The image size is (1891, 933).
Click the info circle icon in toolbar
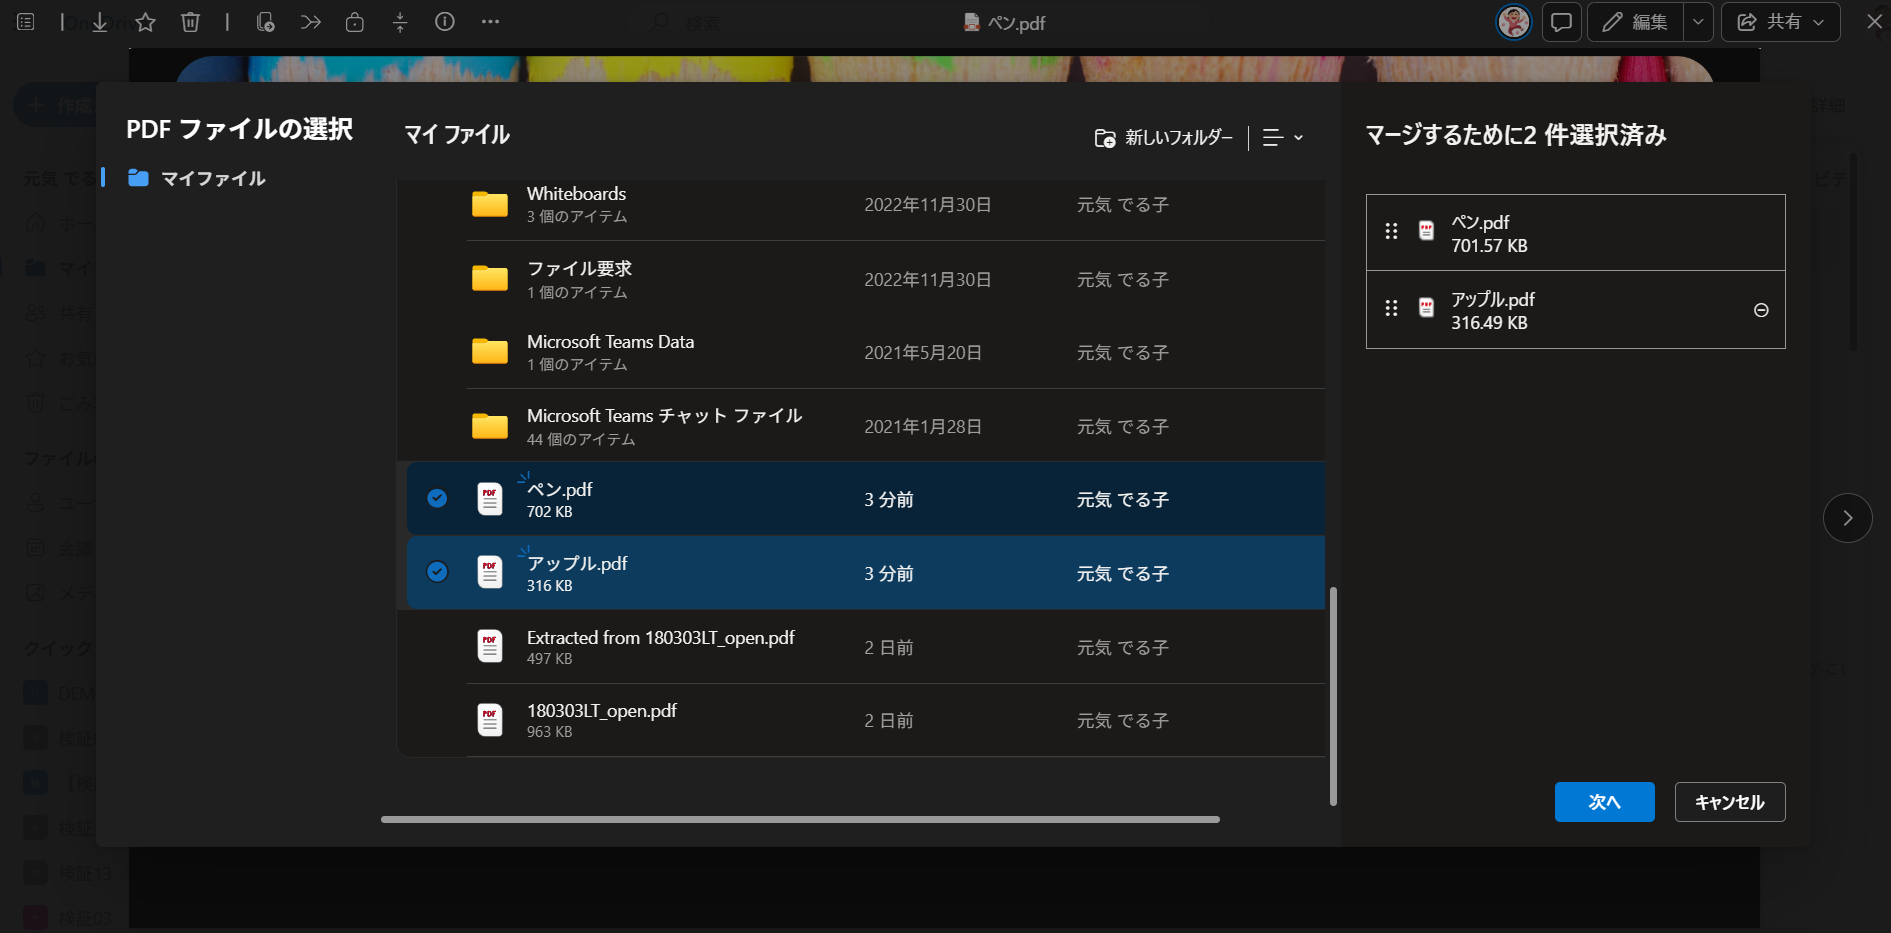(x=445, y=22)
